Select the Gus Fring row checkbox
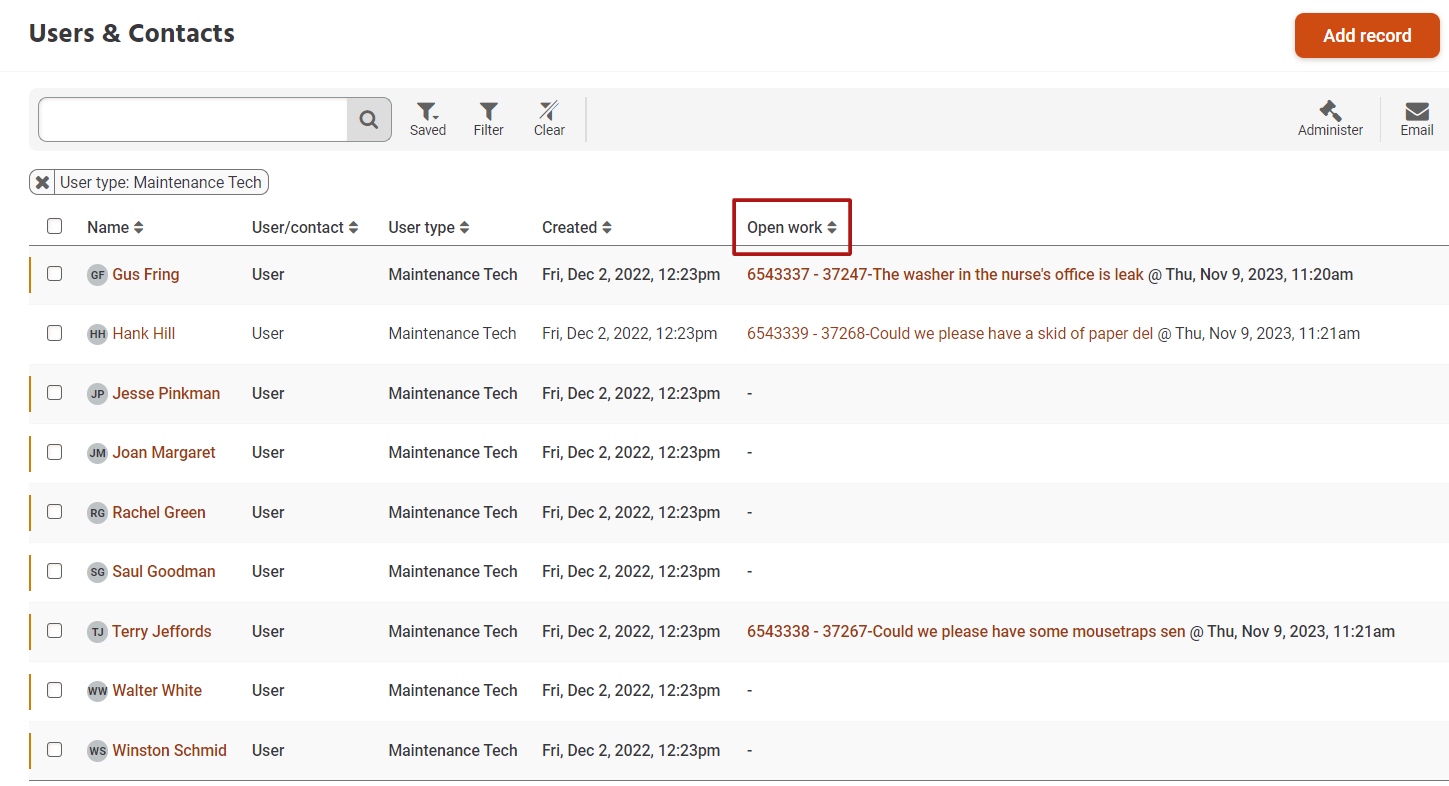The width and height of the screenshot is (1449, 786). tap(54, 273)
